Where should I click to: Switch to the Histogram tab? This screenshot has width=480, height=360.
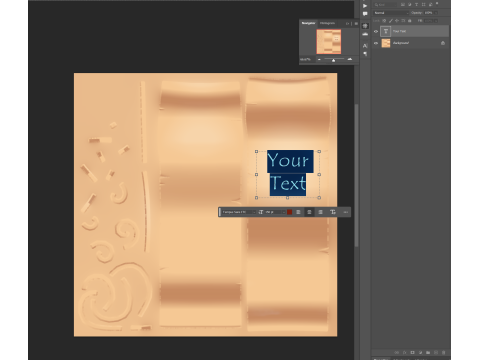tap(327, 23)
